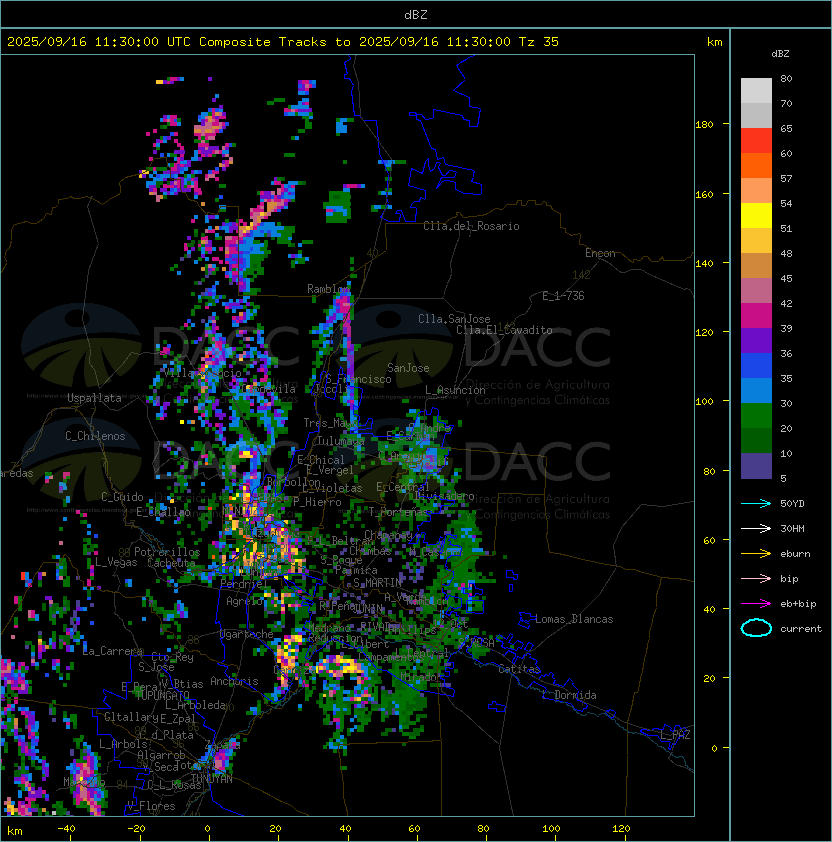Screen dimensions: 832x842
Task: Click the 'TUNUYAN' map label
Action: click(x=212, y=779)
